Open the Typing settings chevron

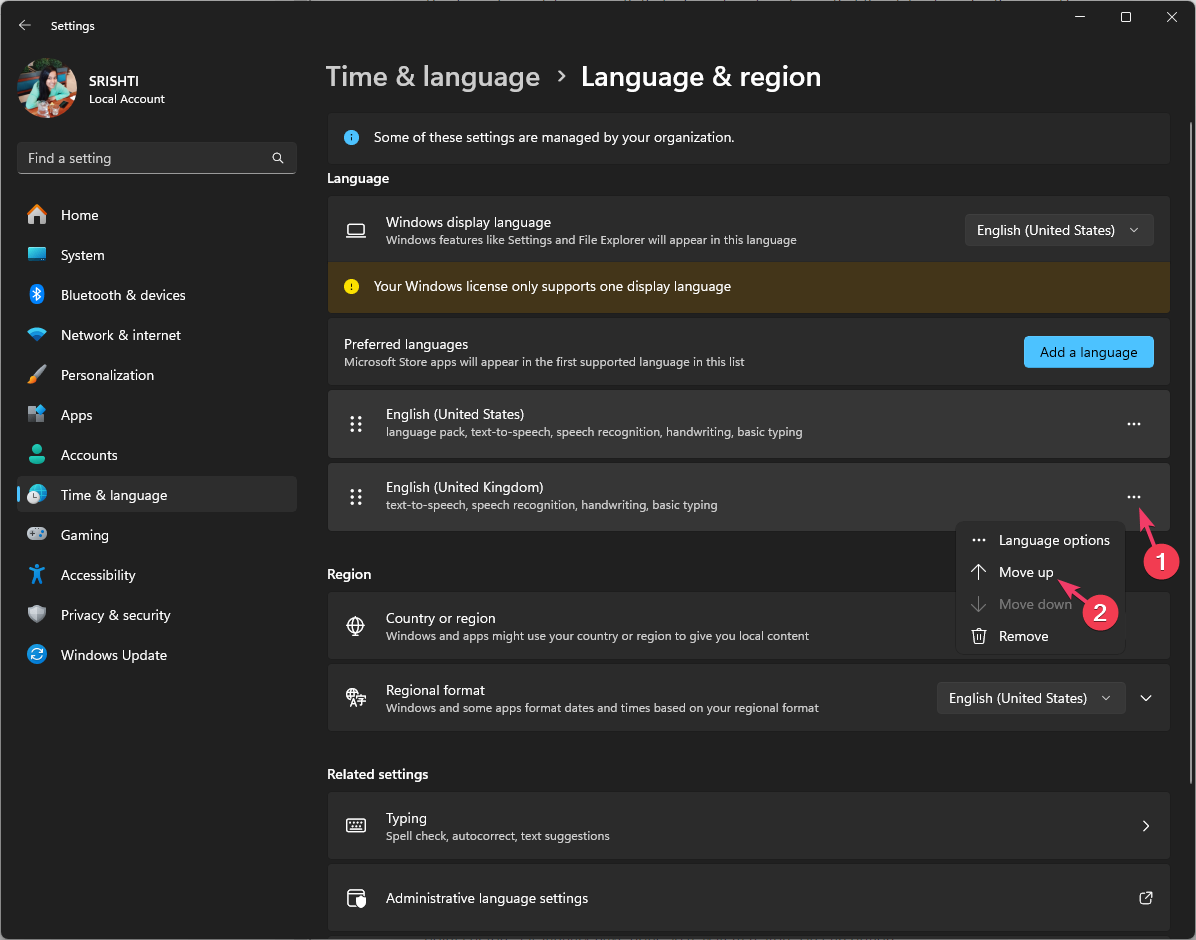point(1146,826)
